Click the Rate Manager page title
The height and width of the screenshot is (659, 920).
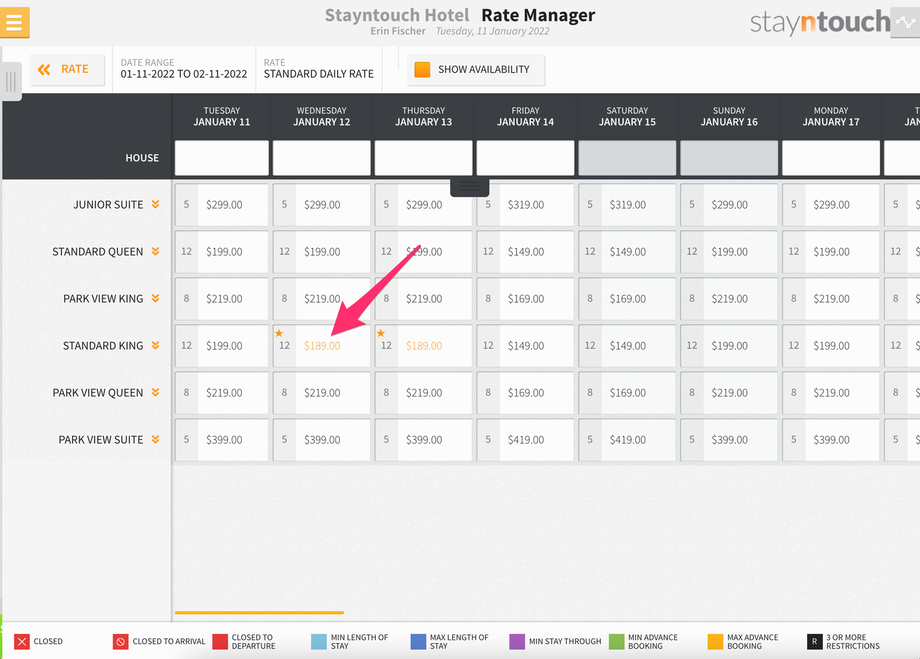(x=538, y=15)
